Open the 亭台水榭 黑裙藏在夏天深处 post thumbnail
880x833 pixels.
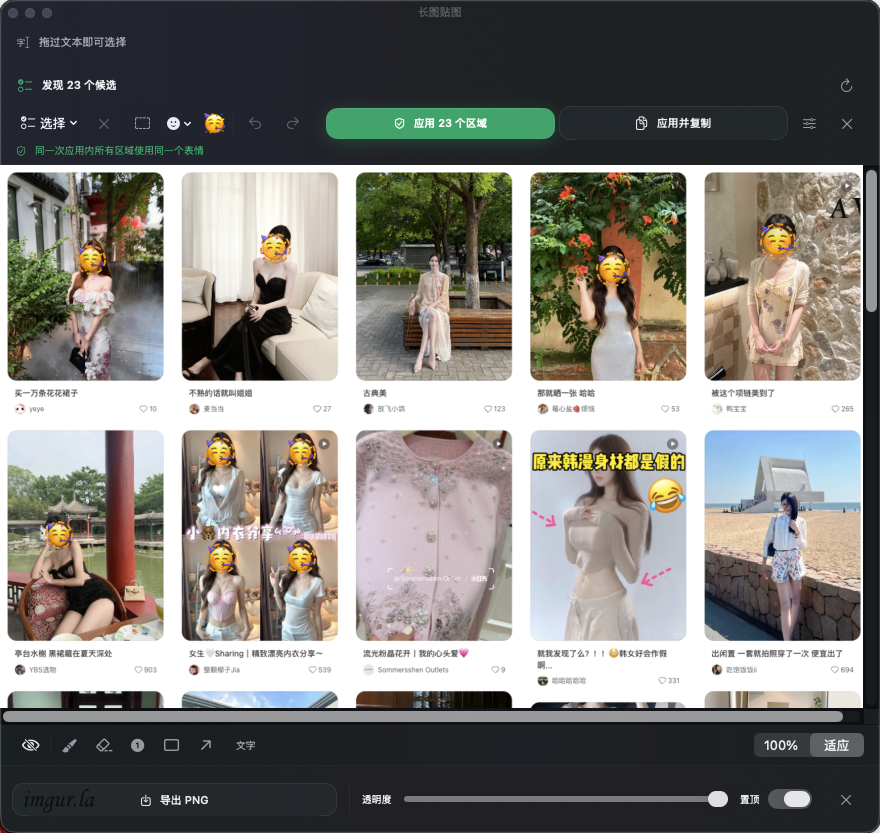pyautogui.click(x=85, y=536)
